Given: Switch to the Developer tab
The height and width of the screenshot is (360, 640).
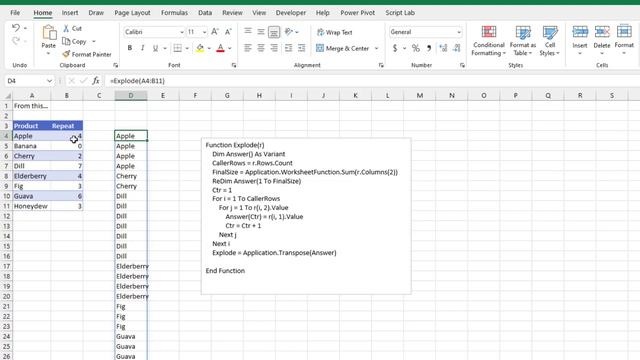Looking at the screenshot, I should click(x=291, y=13).
